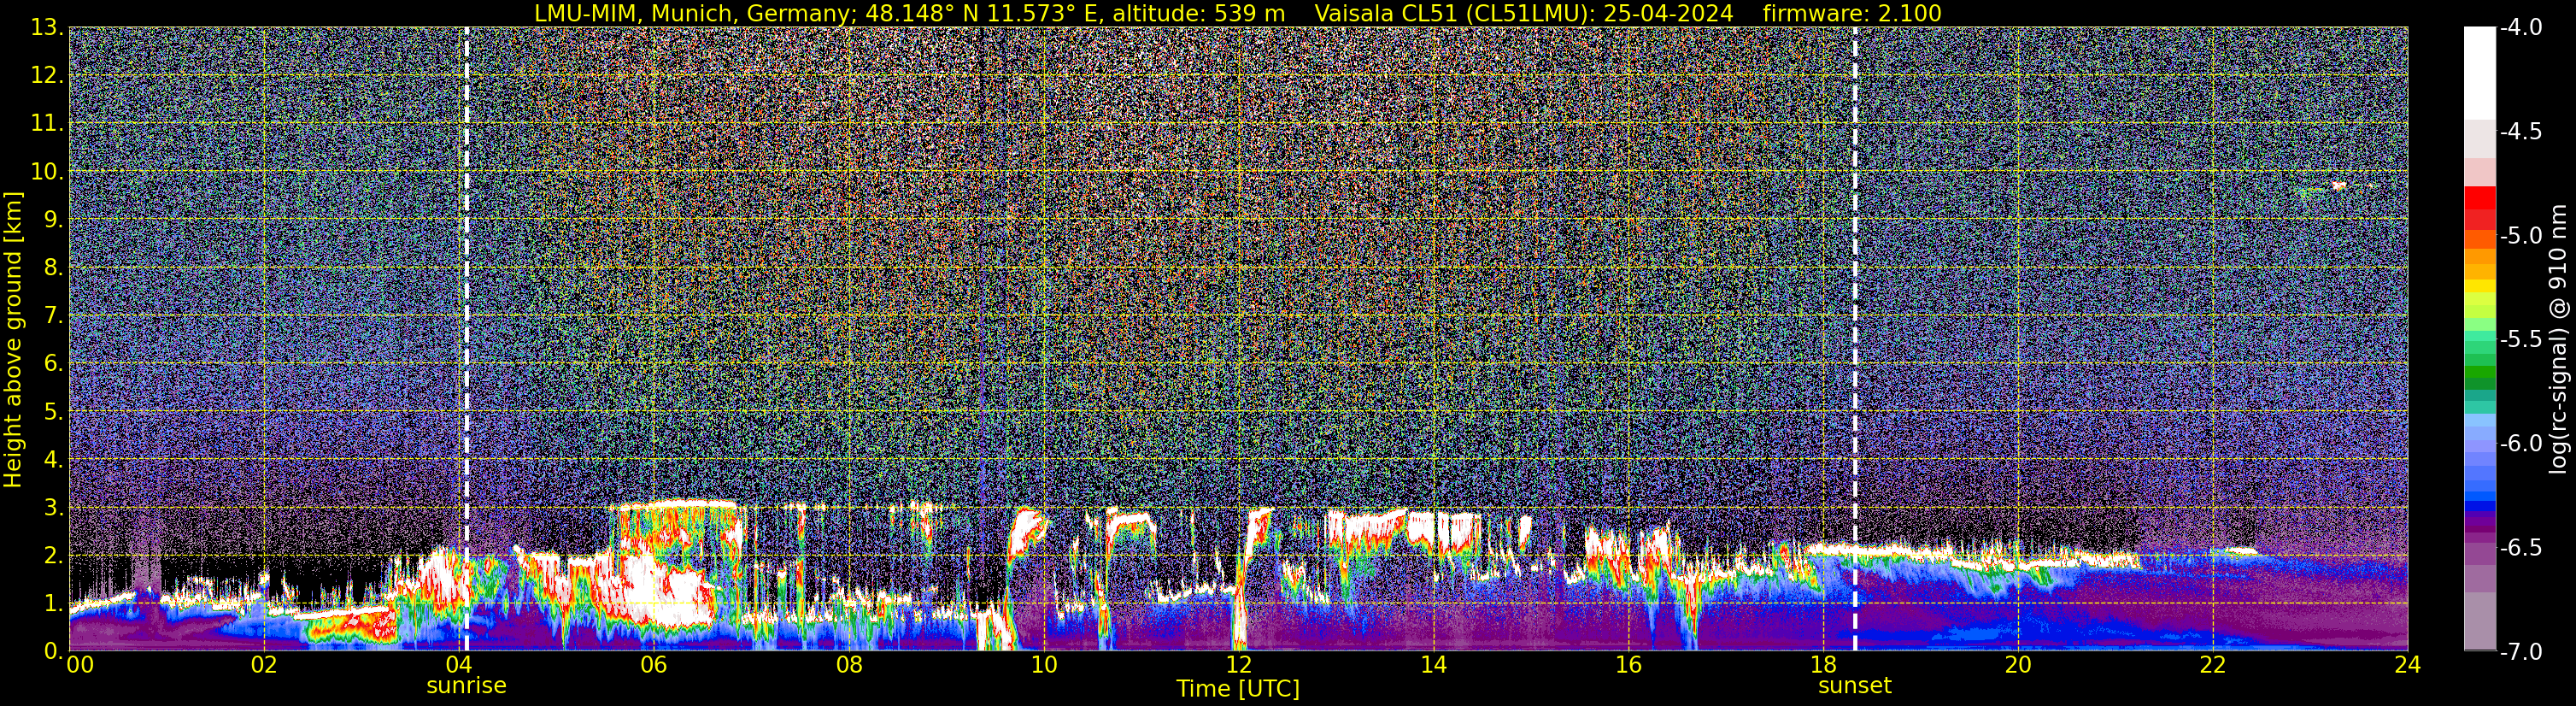The width and height of the screenshot is (2576, 706).
Task: Click the '14' time axis tick label
Action: pos(1434,666)
